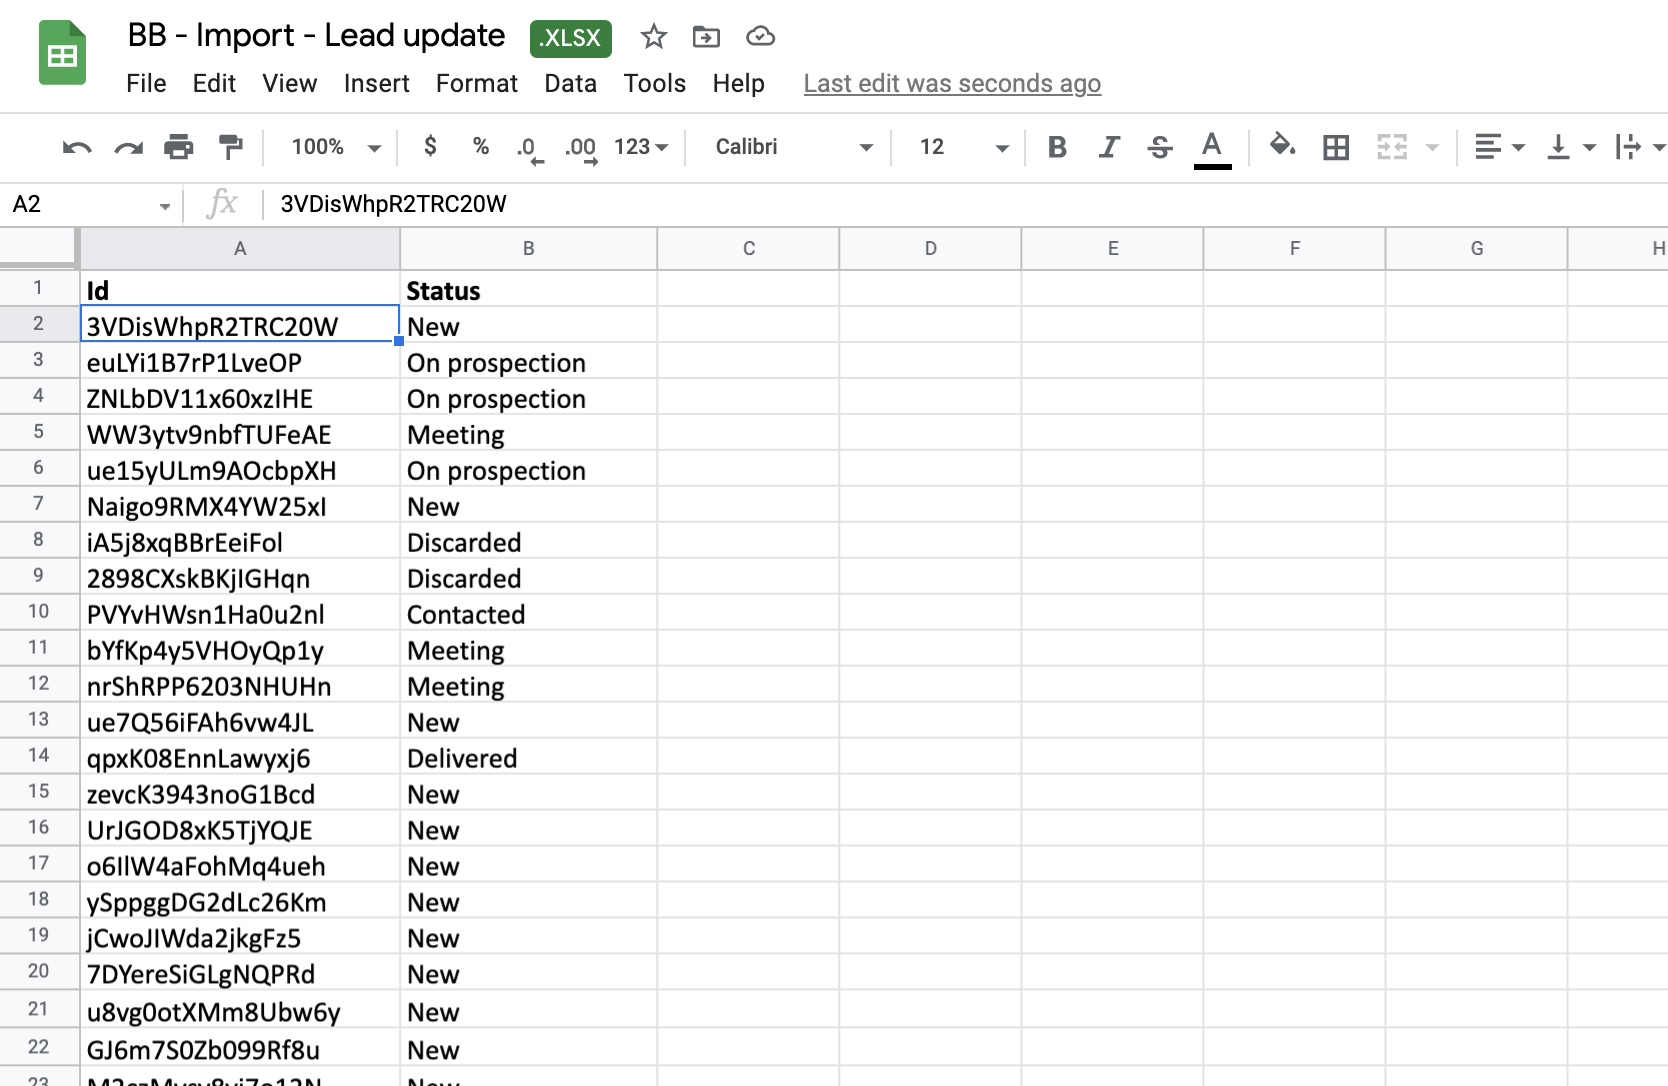Open the Help menu
1668x1086 pixels.
coord(738,83)
